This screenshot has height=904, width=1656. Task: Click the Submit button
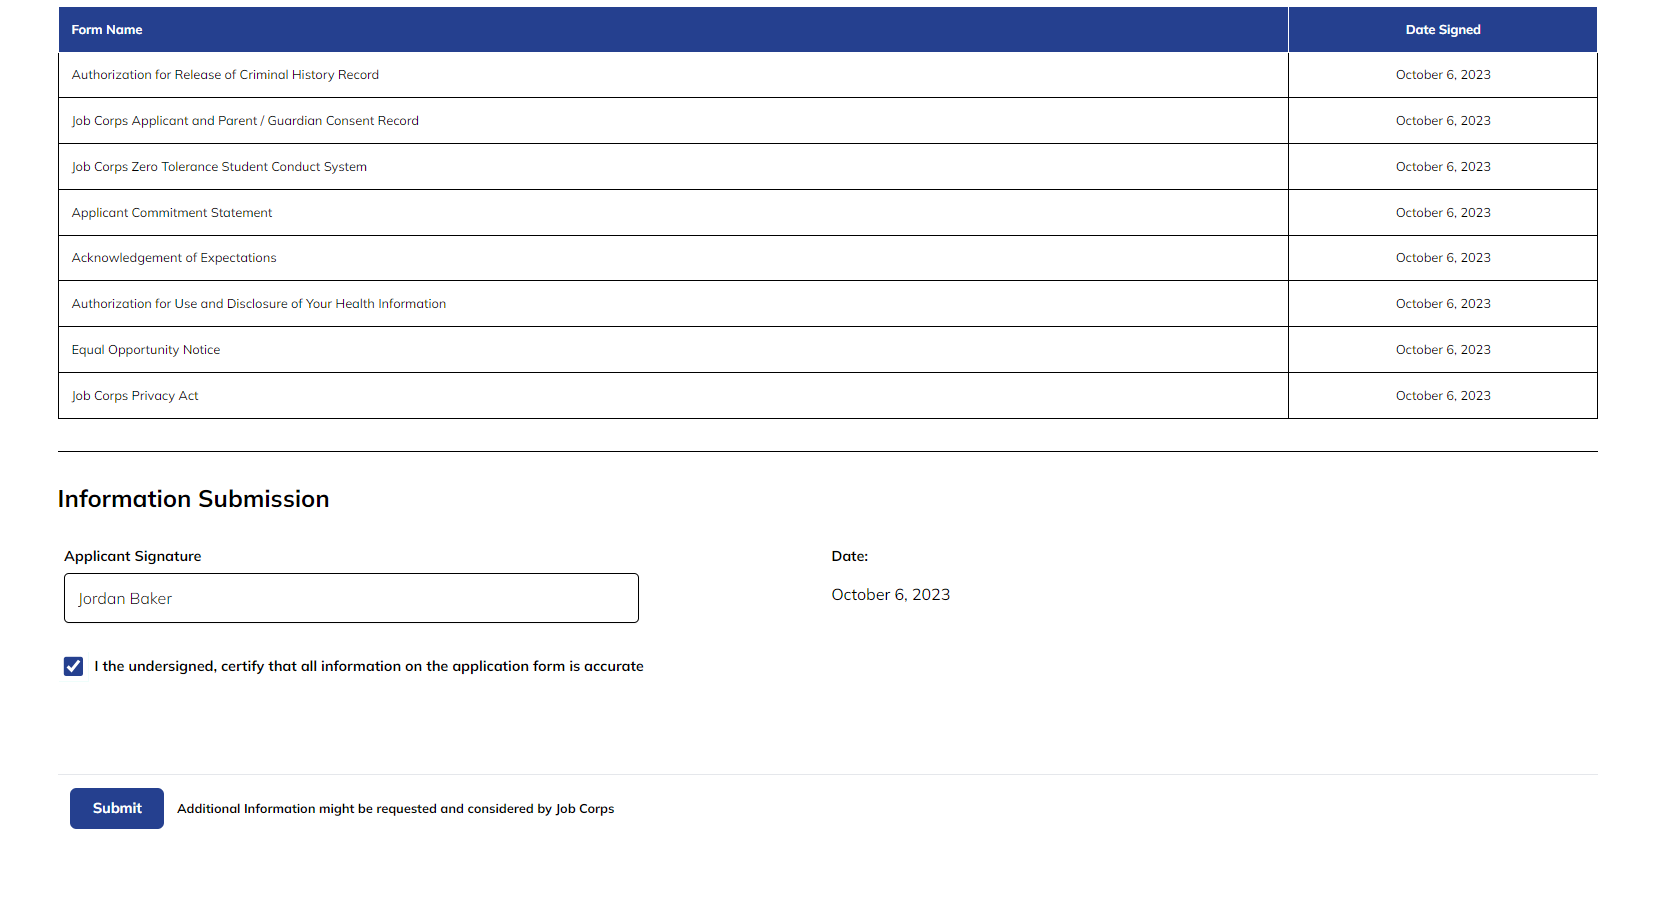tap(116, 808)
